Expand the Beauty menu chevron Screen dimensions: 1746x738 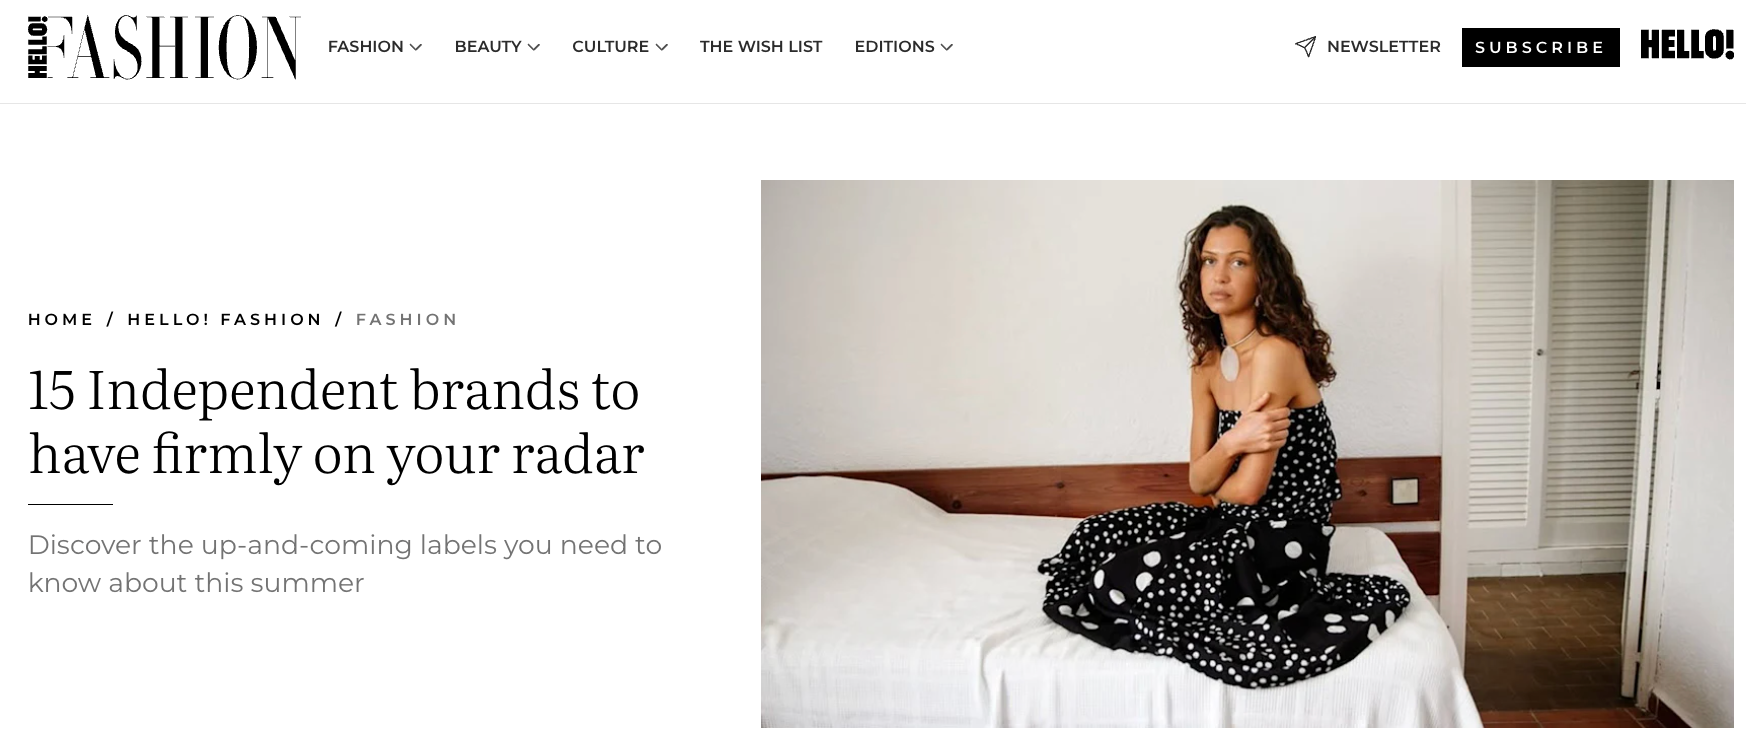click(534, 47)
